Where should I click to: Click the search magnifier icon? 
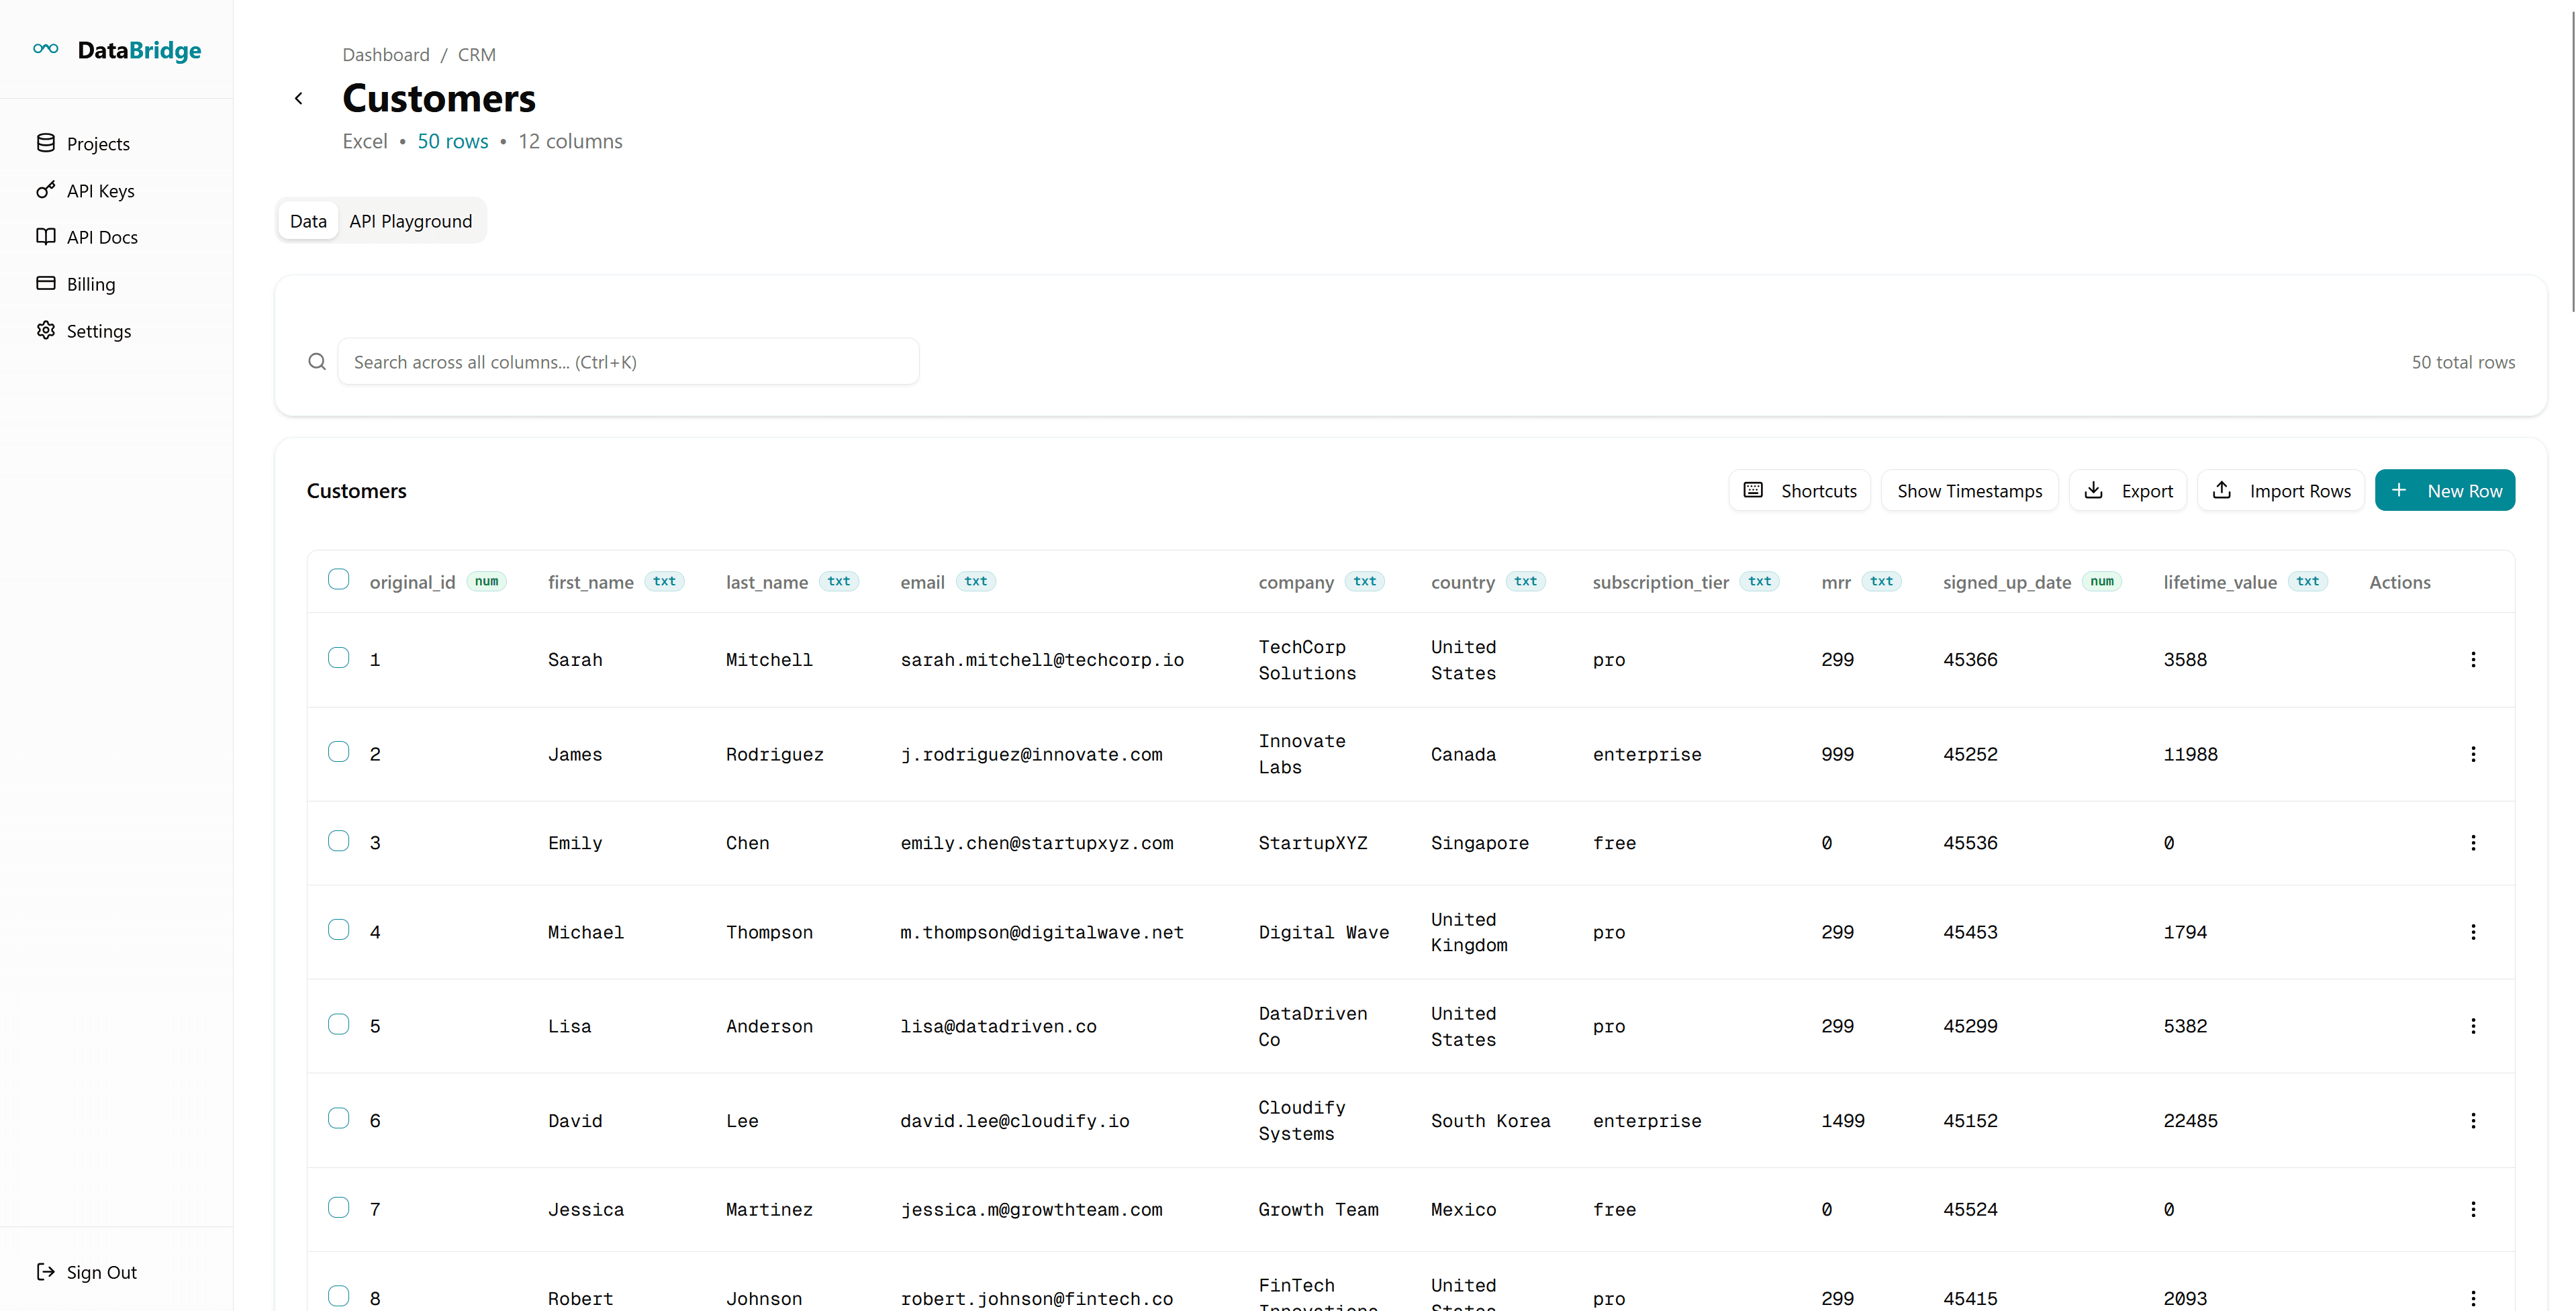pyautogui.click(x=317, y=362)
